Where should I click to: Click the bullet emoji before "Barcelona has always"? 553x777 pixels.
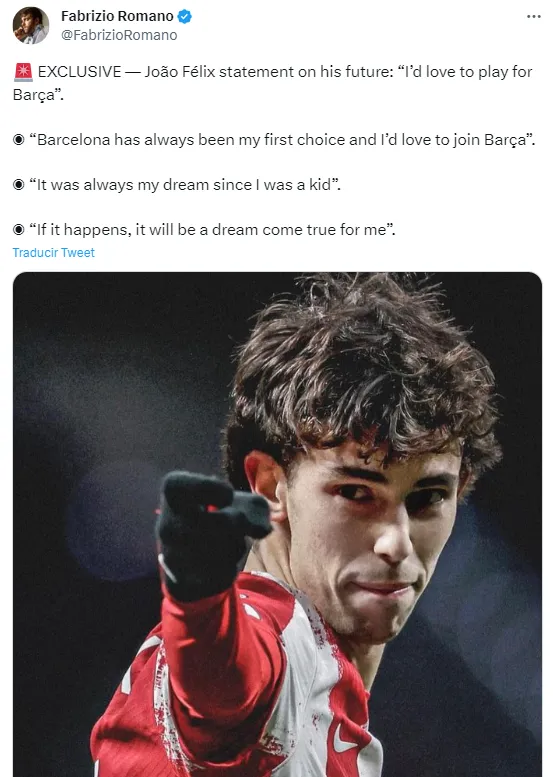point(18,140)
